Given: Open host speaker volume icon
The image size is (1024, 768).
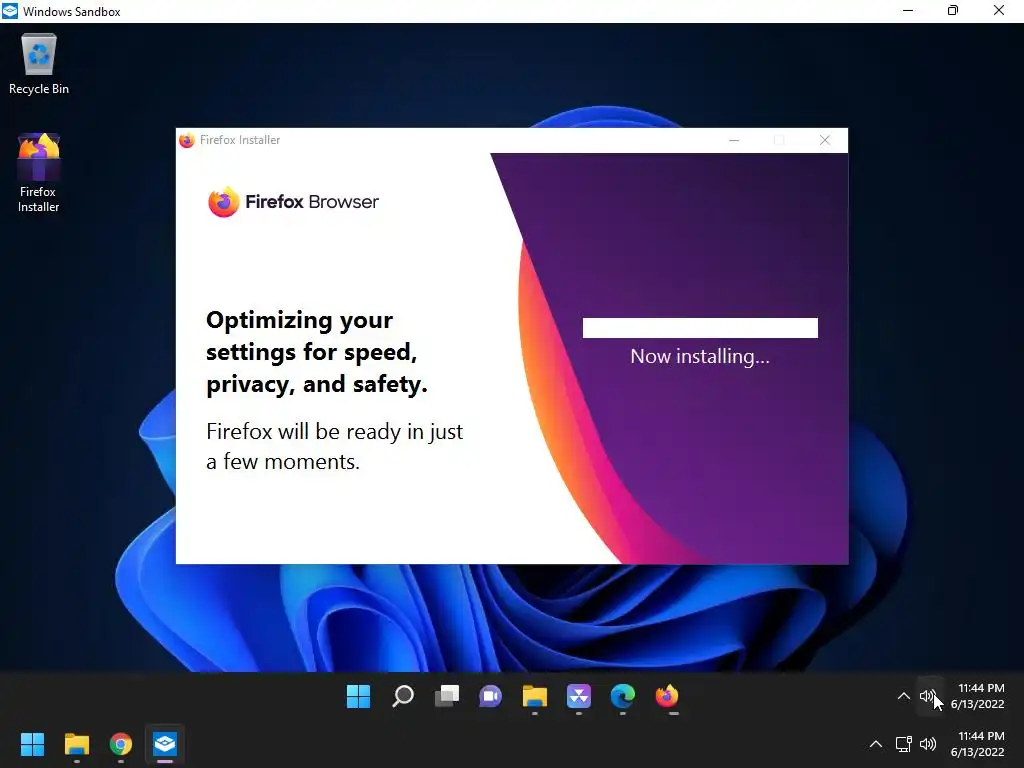Looking at the screenshot, I should [x=928, y=744].
